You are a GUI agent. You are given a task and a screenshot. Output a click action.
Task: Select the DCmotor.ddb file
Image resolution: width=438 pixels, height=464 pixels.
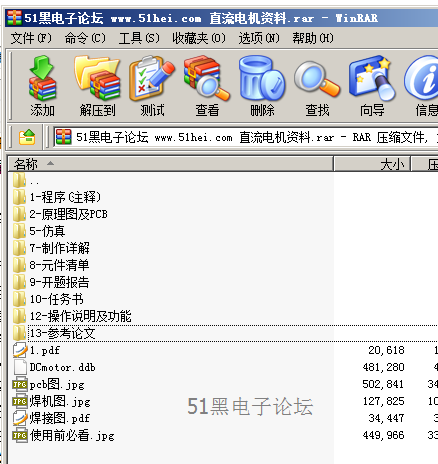62,367
